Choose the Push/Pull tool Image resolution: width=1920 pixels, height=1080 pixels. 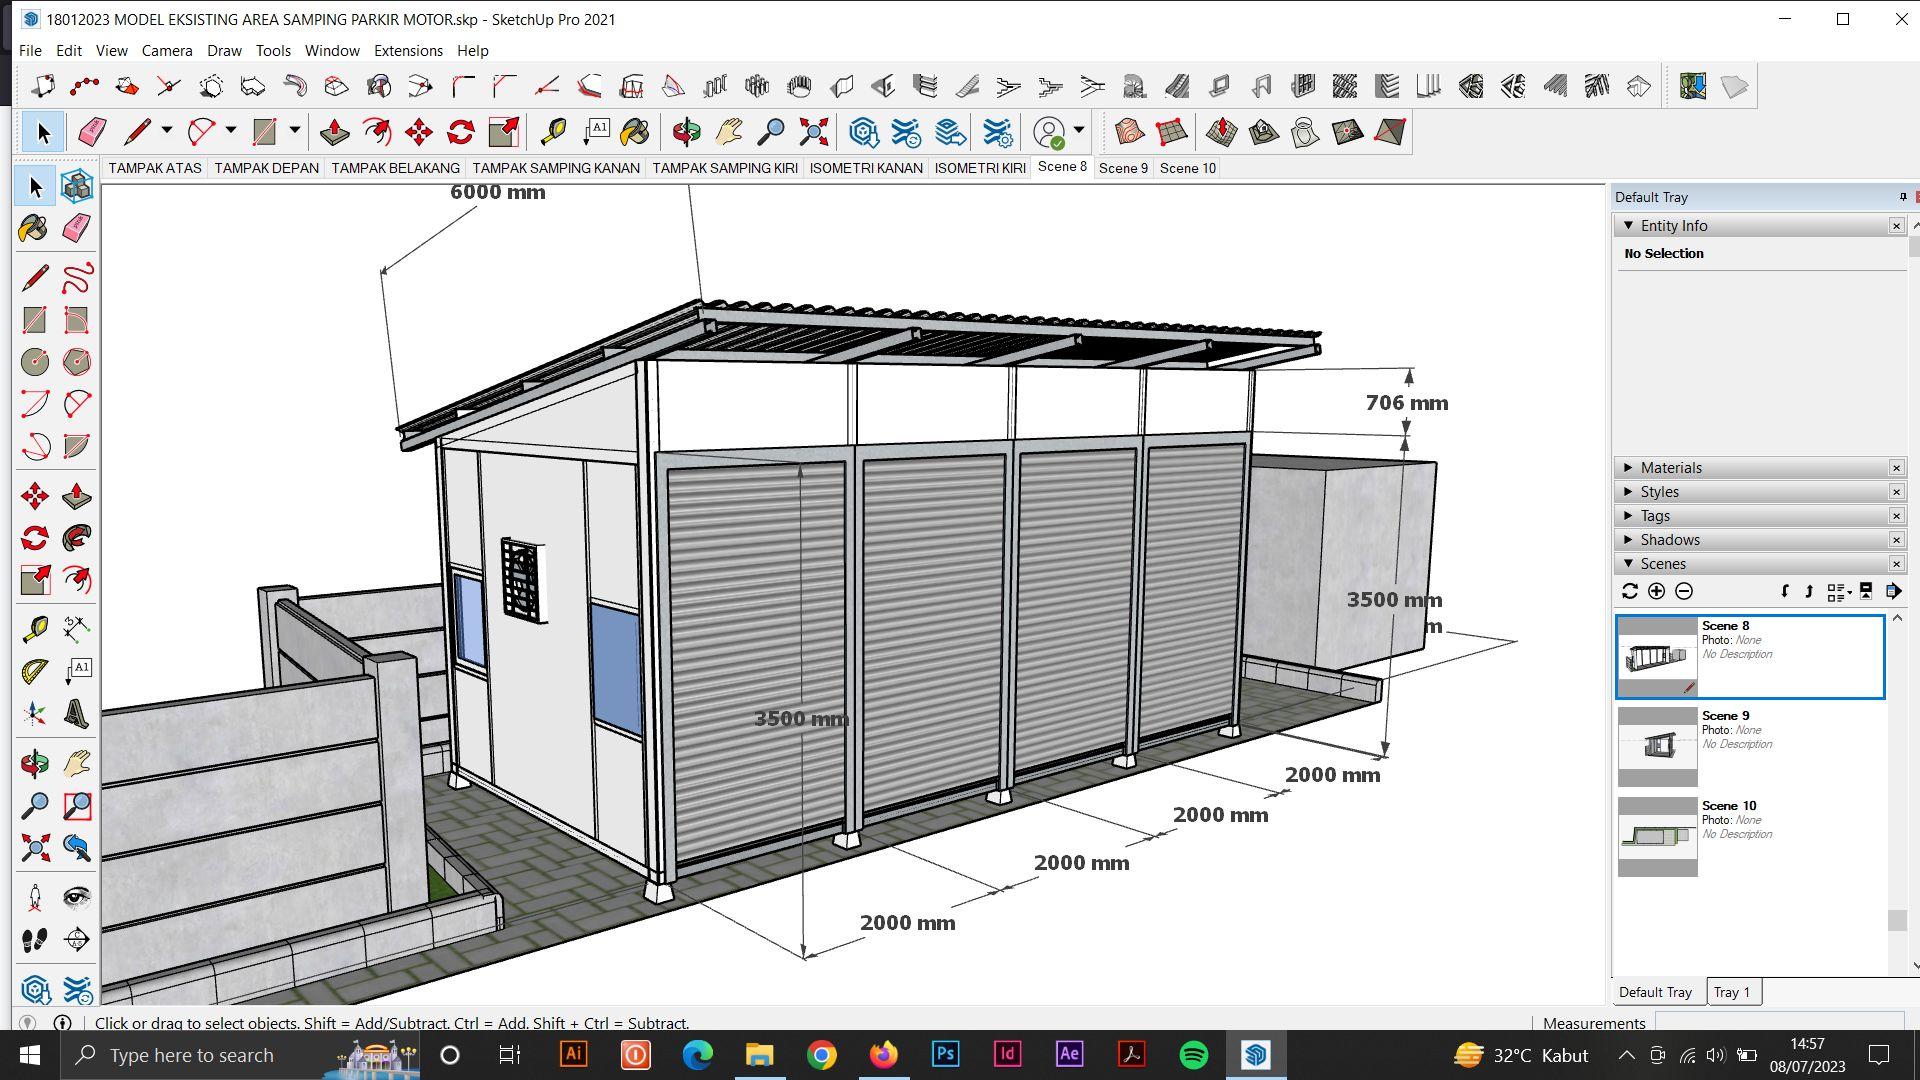[77, 496]
